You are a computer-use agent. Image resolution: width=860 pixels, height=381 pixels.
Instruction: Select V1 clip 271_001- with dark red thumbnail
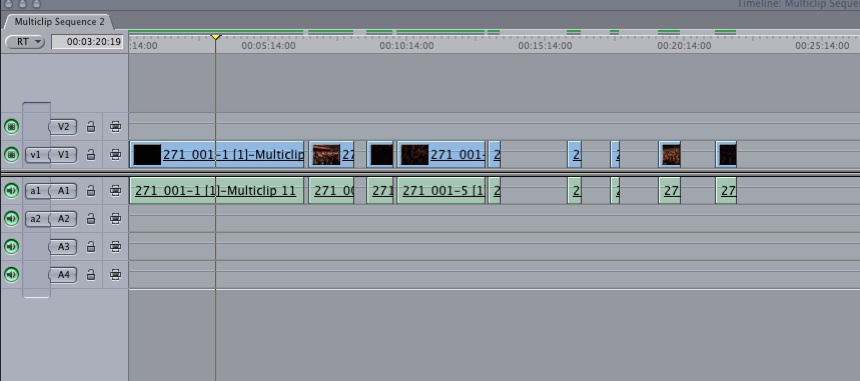[441, 155]
